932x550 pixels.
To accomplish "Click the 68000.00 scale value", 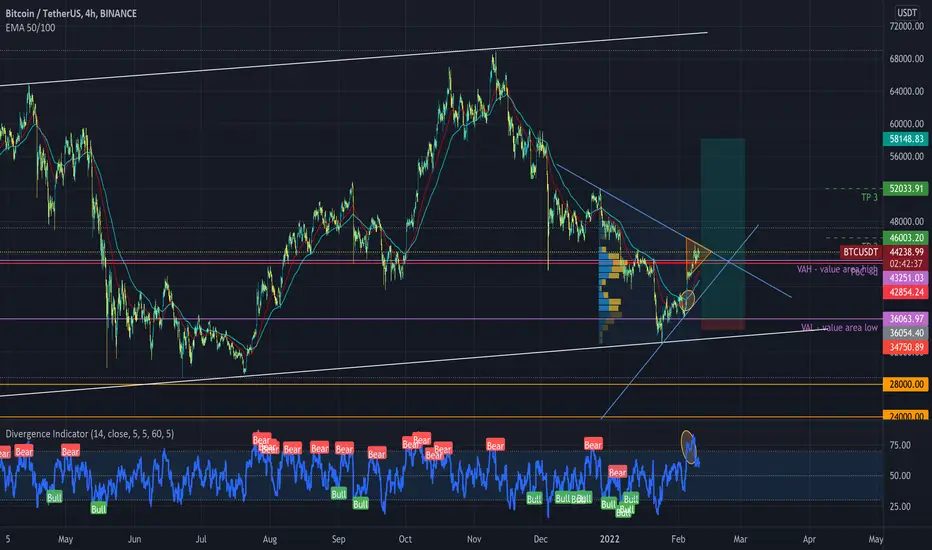I will coord(906,59).
